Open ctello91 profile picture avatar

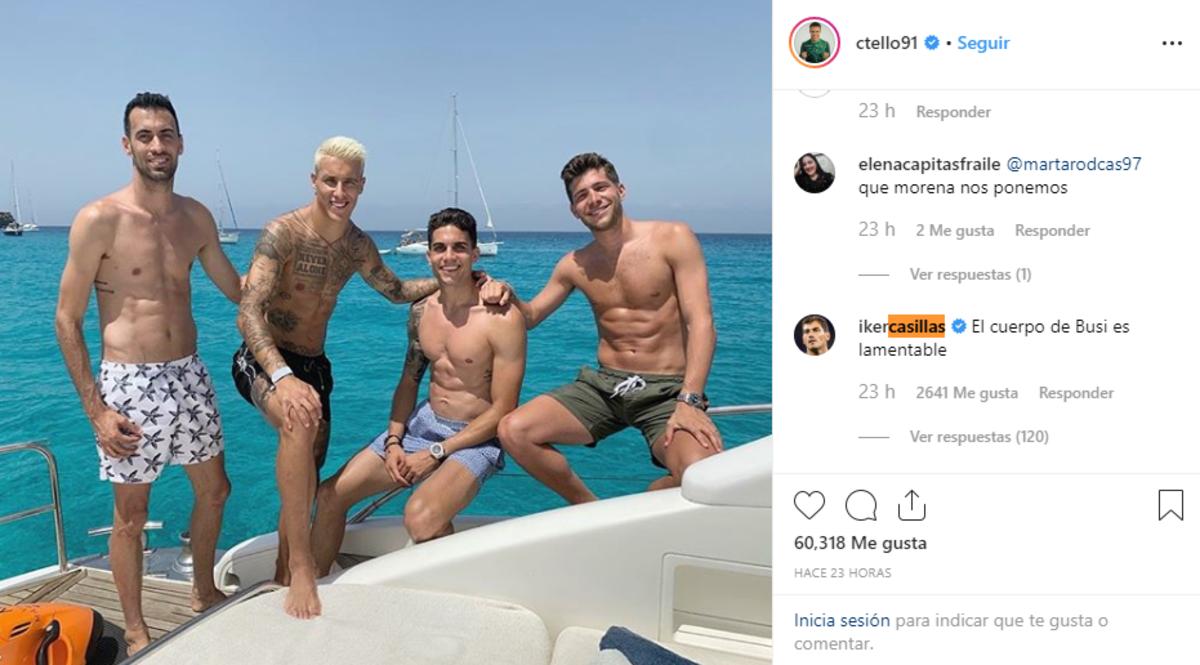click(x=814, y=43)
